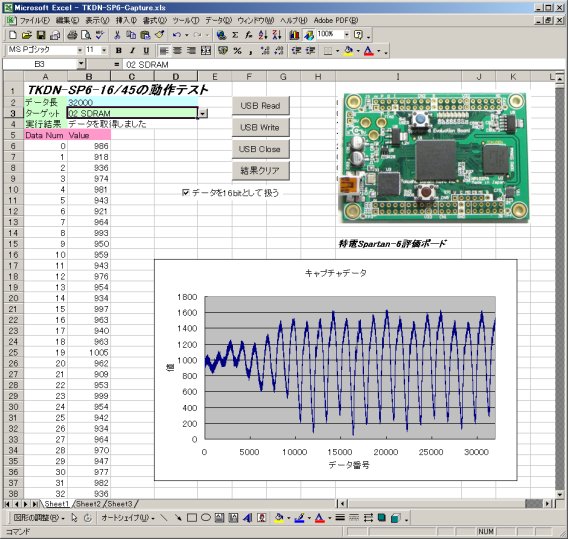568x539 pixels.
Task: Click the USB Write button
Action: point(260,127)
